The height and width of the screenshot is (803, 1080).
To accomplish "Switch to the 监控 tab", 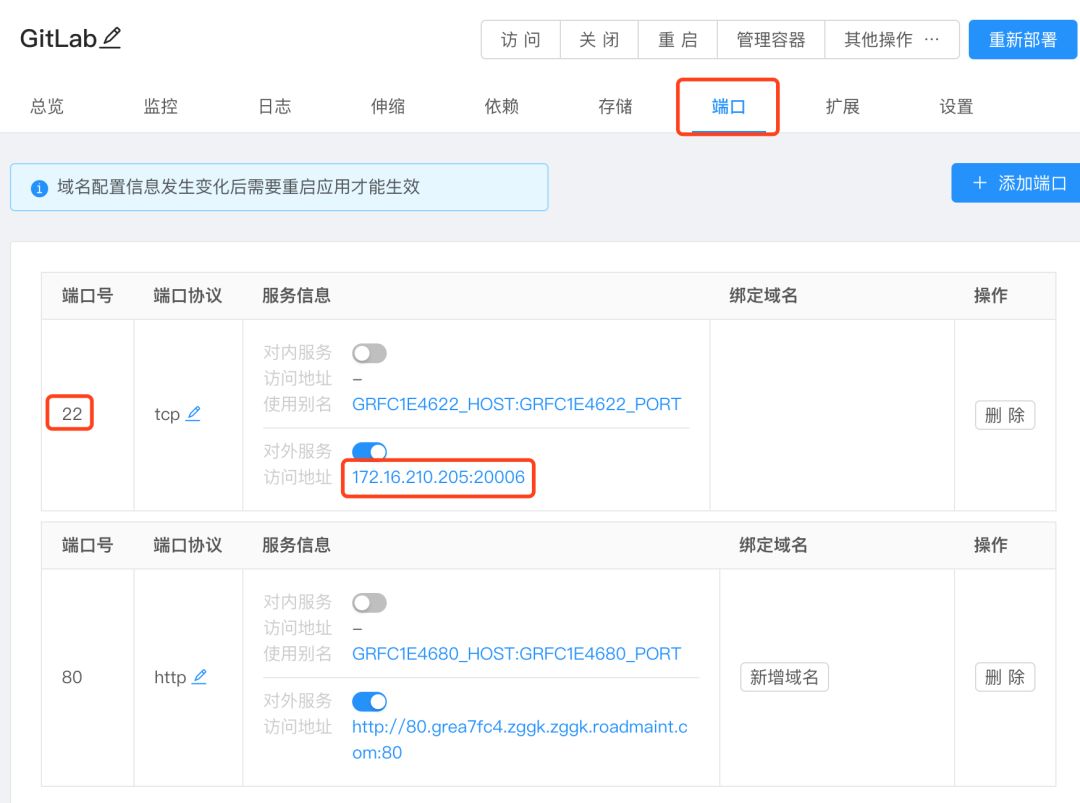I will pos(160,106).
